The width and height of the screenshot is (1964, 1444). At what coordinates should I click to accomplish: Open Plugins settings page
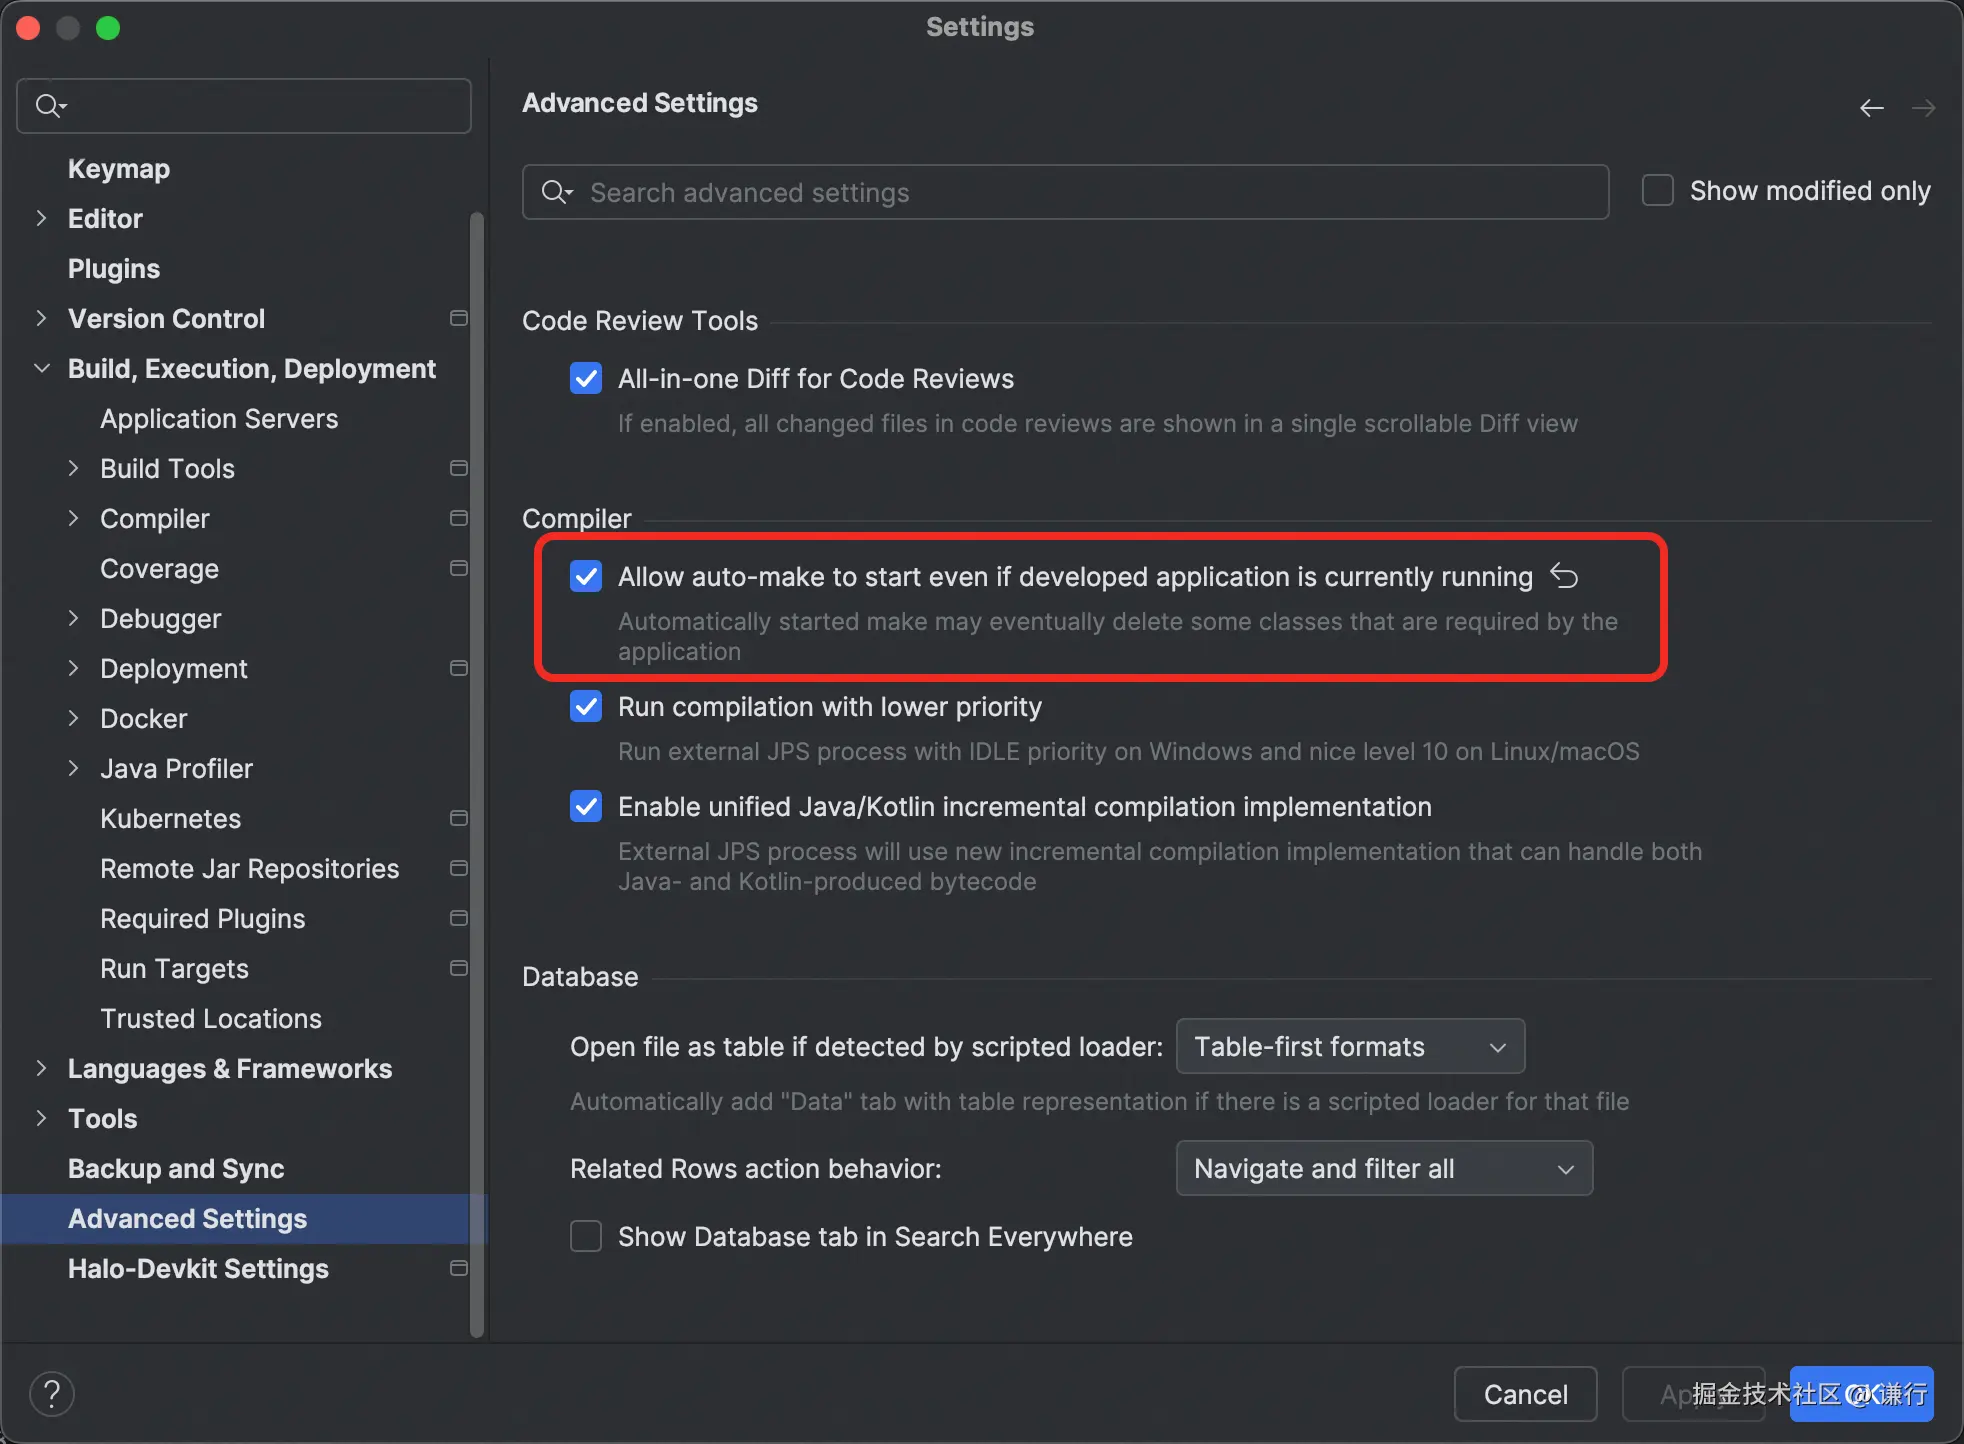tap(114, 268)
